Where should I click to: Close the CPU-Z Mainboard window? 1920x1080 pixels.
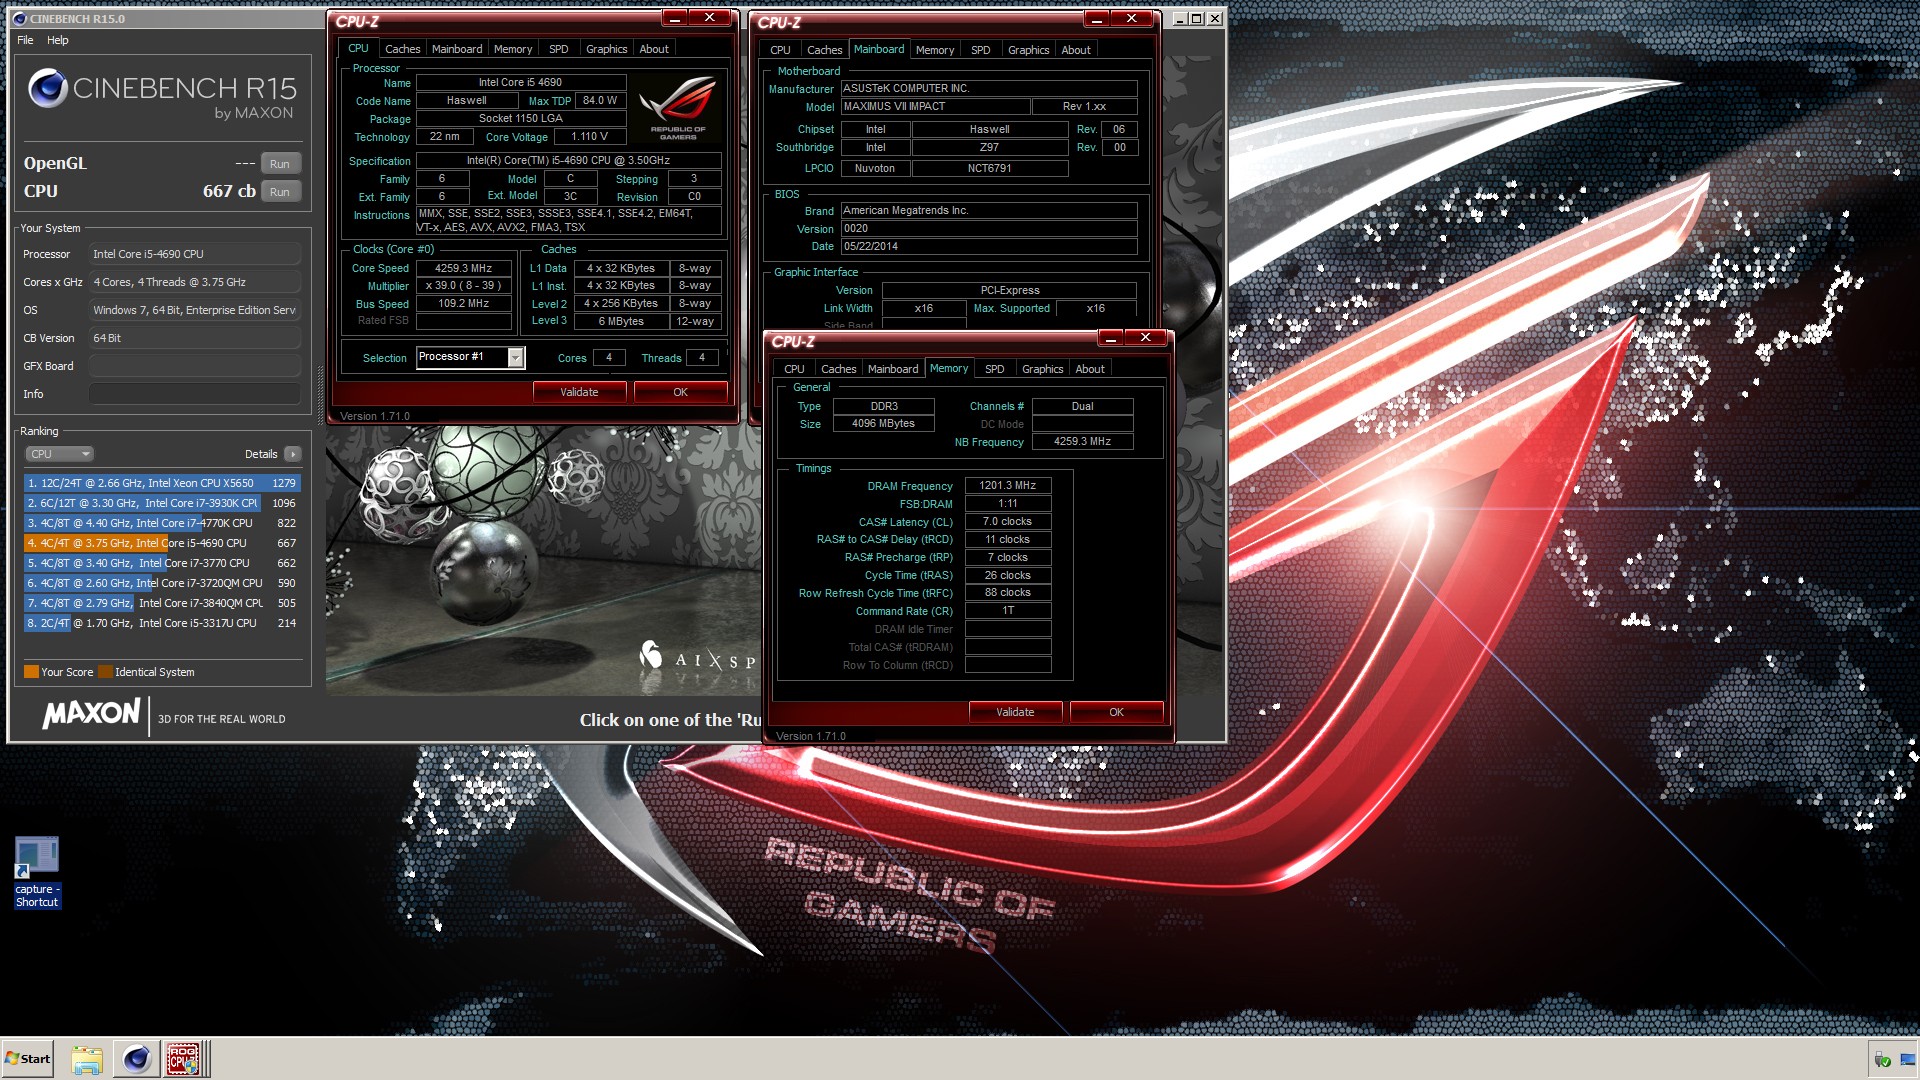tap(1131, 19)
